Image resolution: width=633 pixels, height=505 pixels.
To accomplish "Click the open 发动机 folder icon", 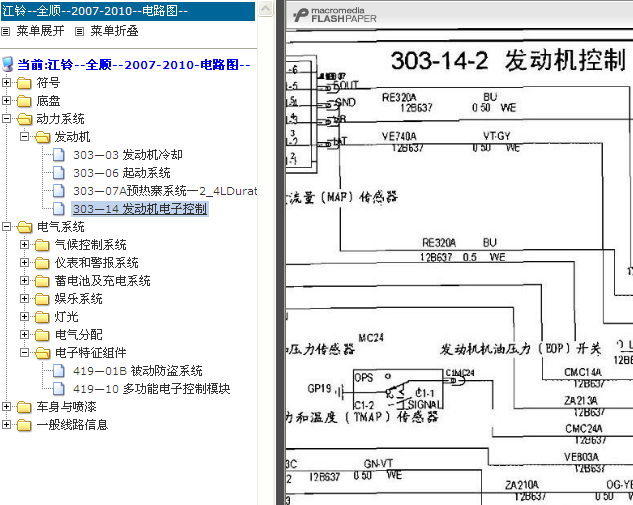I will coord(43,137).
